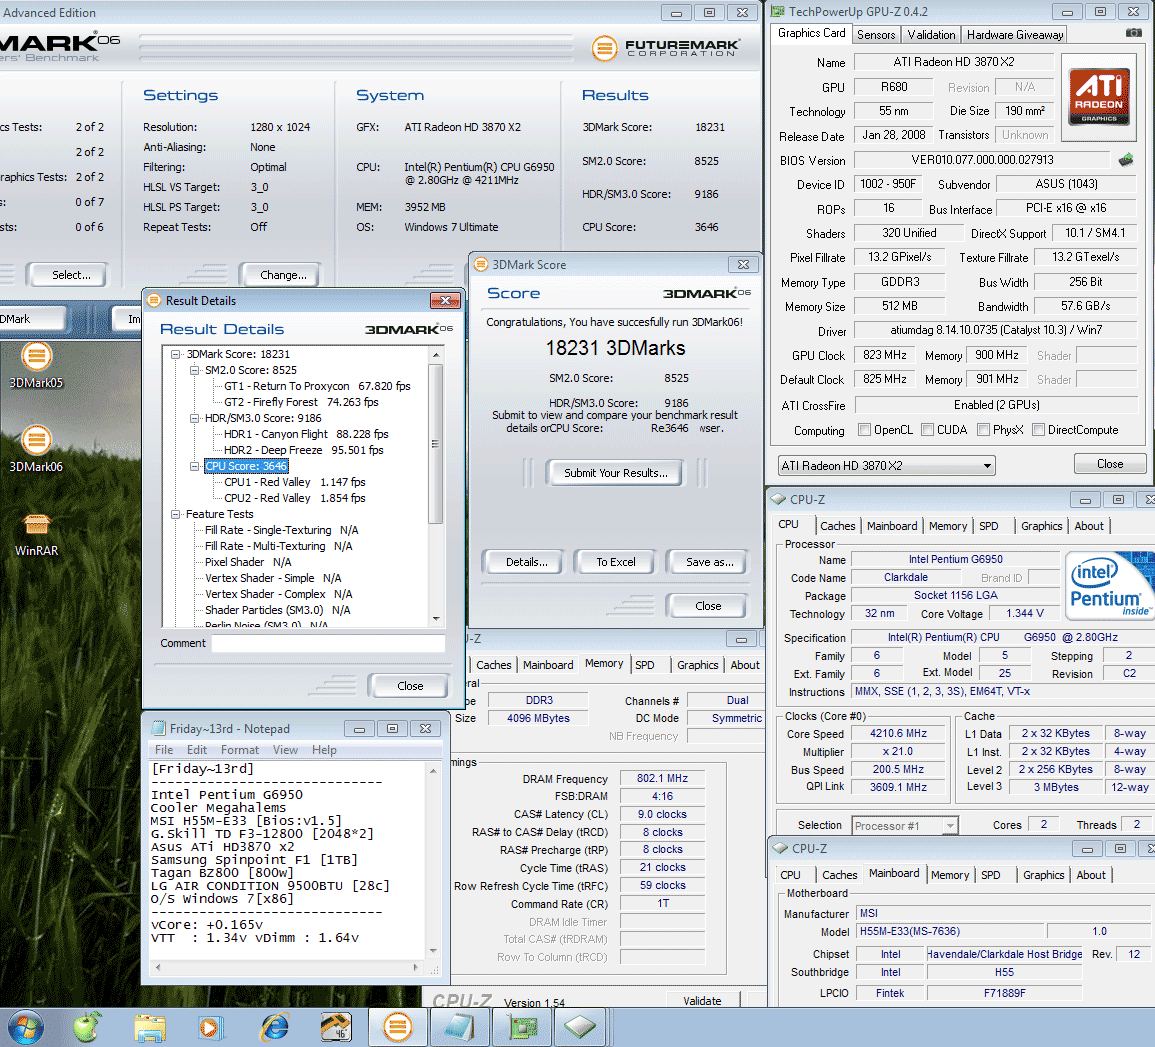Open the WinRAR desktop icon

(x=36, y=525)
